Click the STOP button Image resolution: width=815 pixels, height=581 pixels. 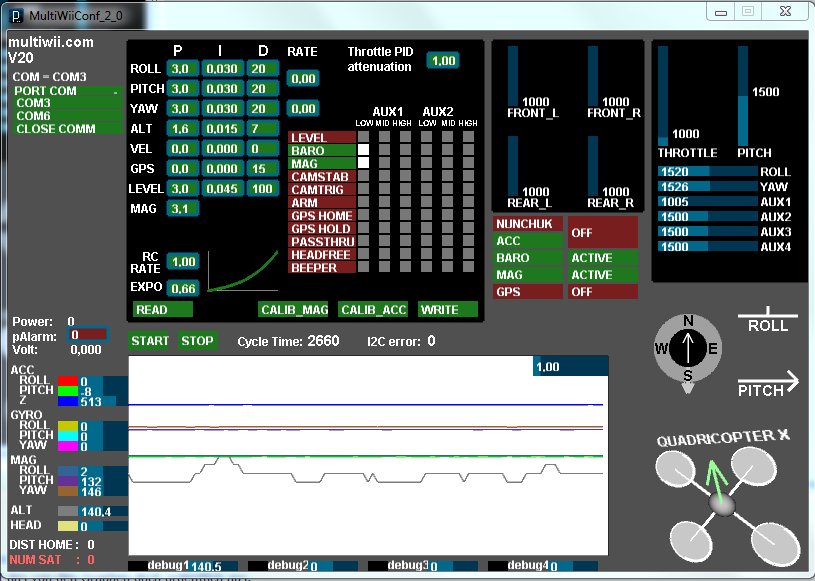pyautogui.click(x=198, y=340)
